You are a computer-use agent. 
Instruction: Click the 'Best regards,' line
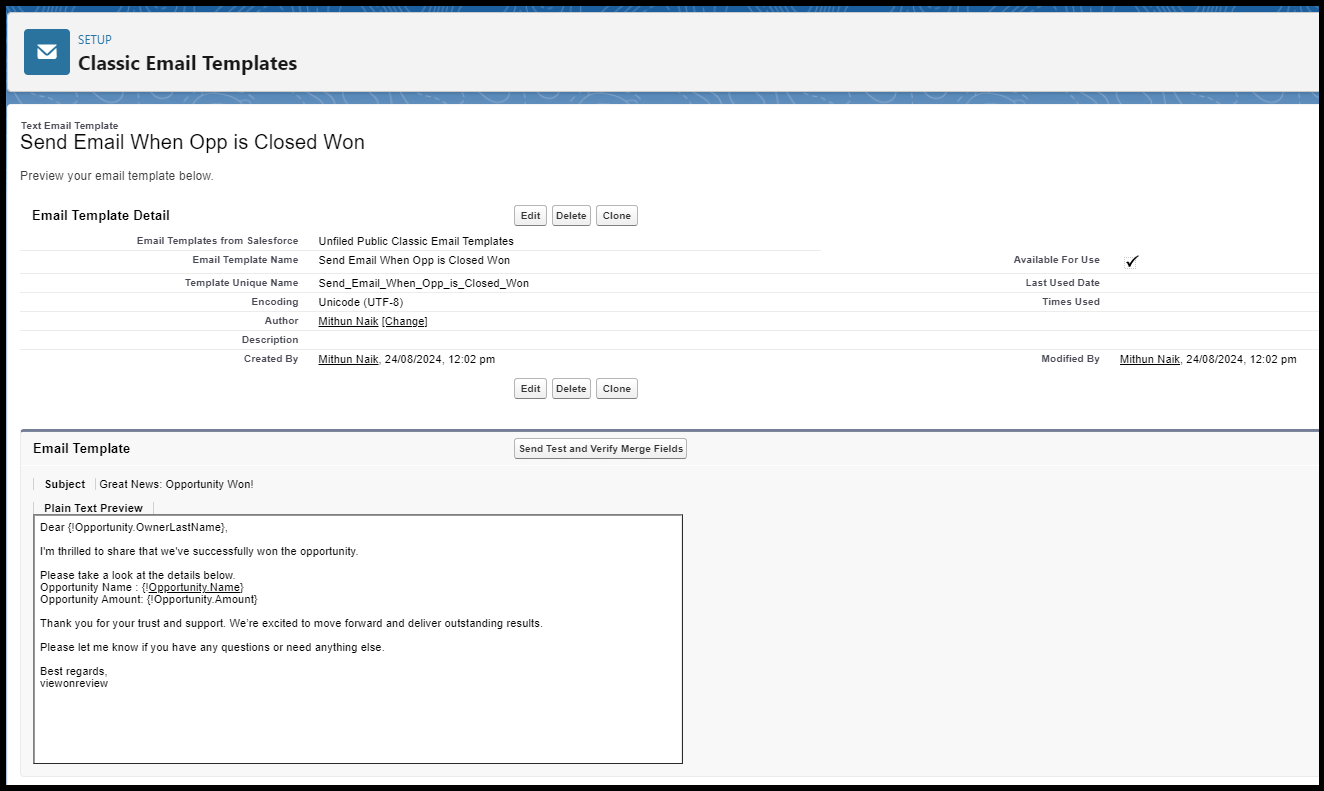[73, 671]
